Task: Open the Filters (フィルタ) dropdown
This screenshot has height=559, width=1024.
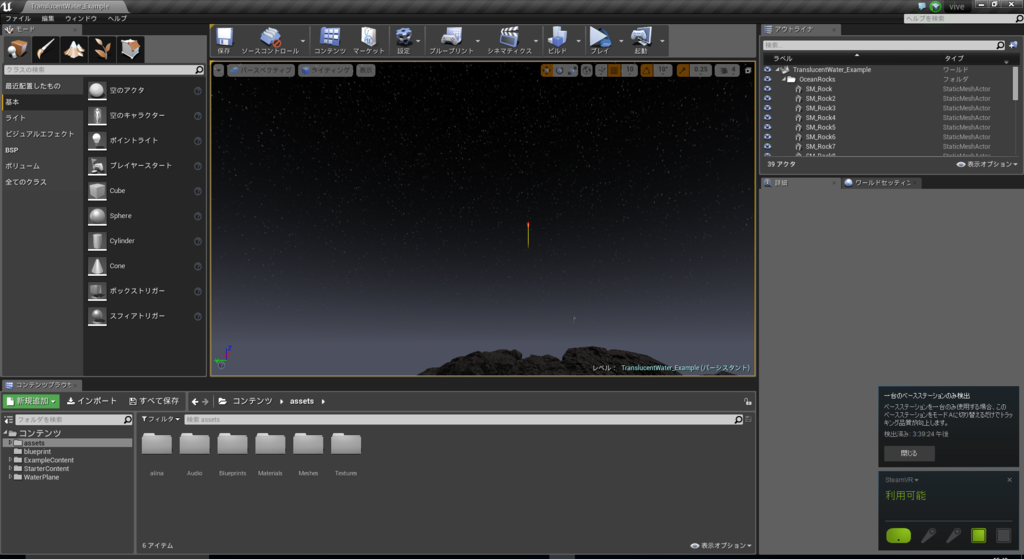Action: [x=161, y=419]
